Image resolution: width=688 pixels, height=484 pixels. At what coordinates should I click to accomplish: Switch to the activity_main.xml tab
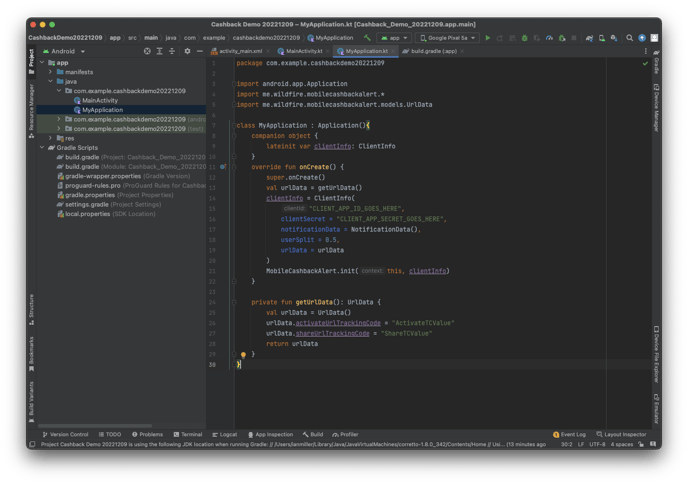pyautogui.click(x=239, y=50)
